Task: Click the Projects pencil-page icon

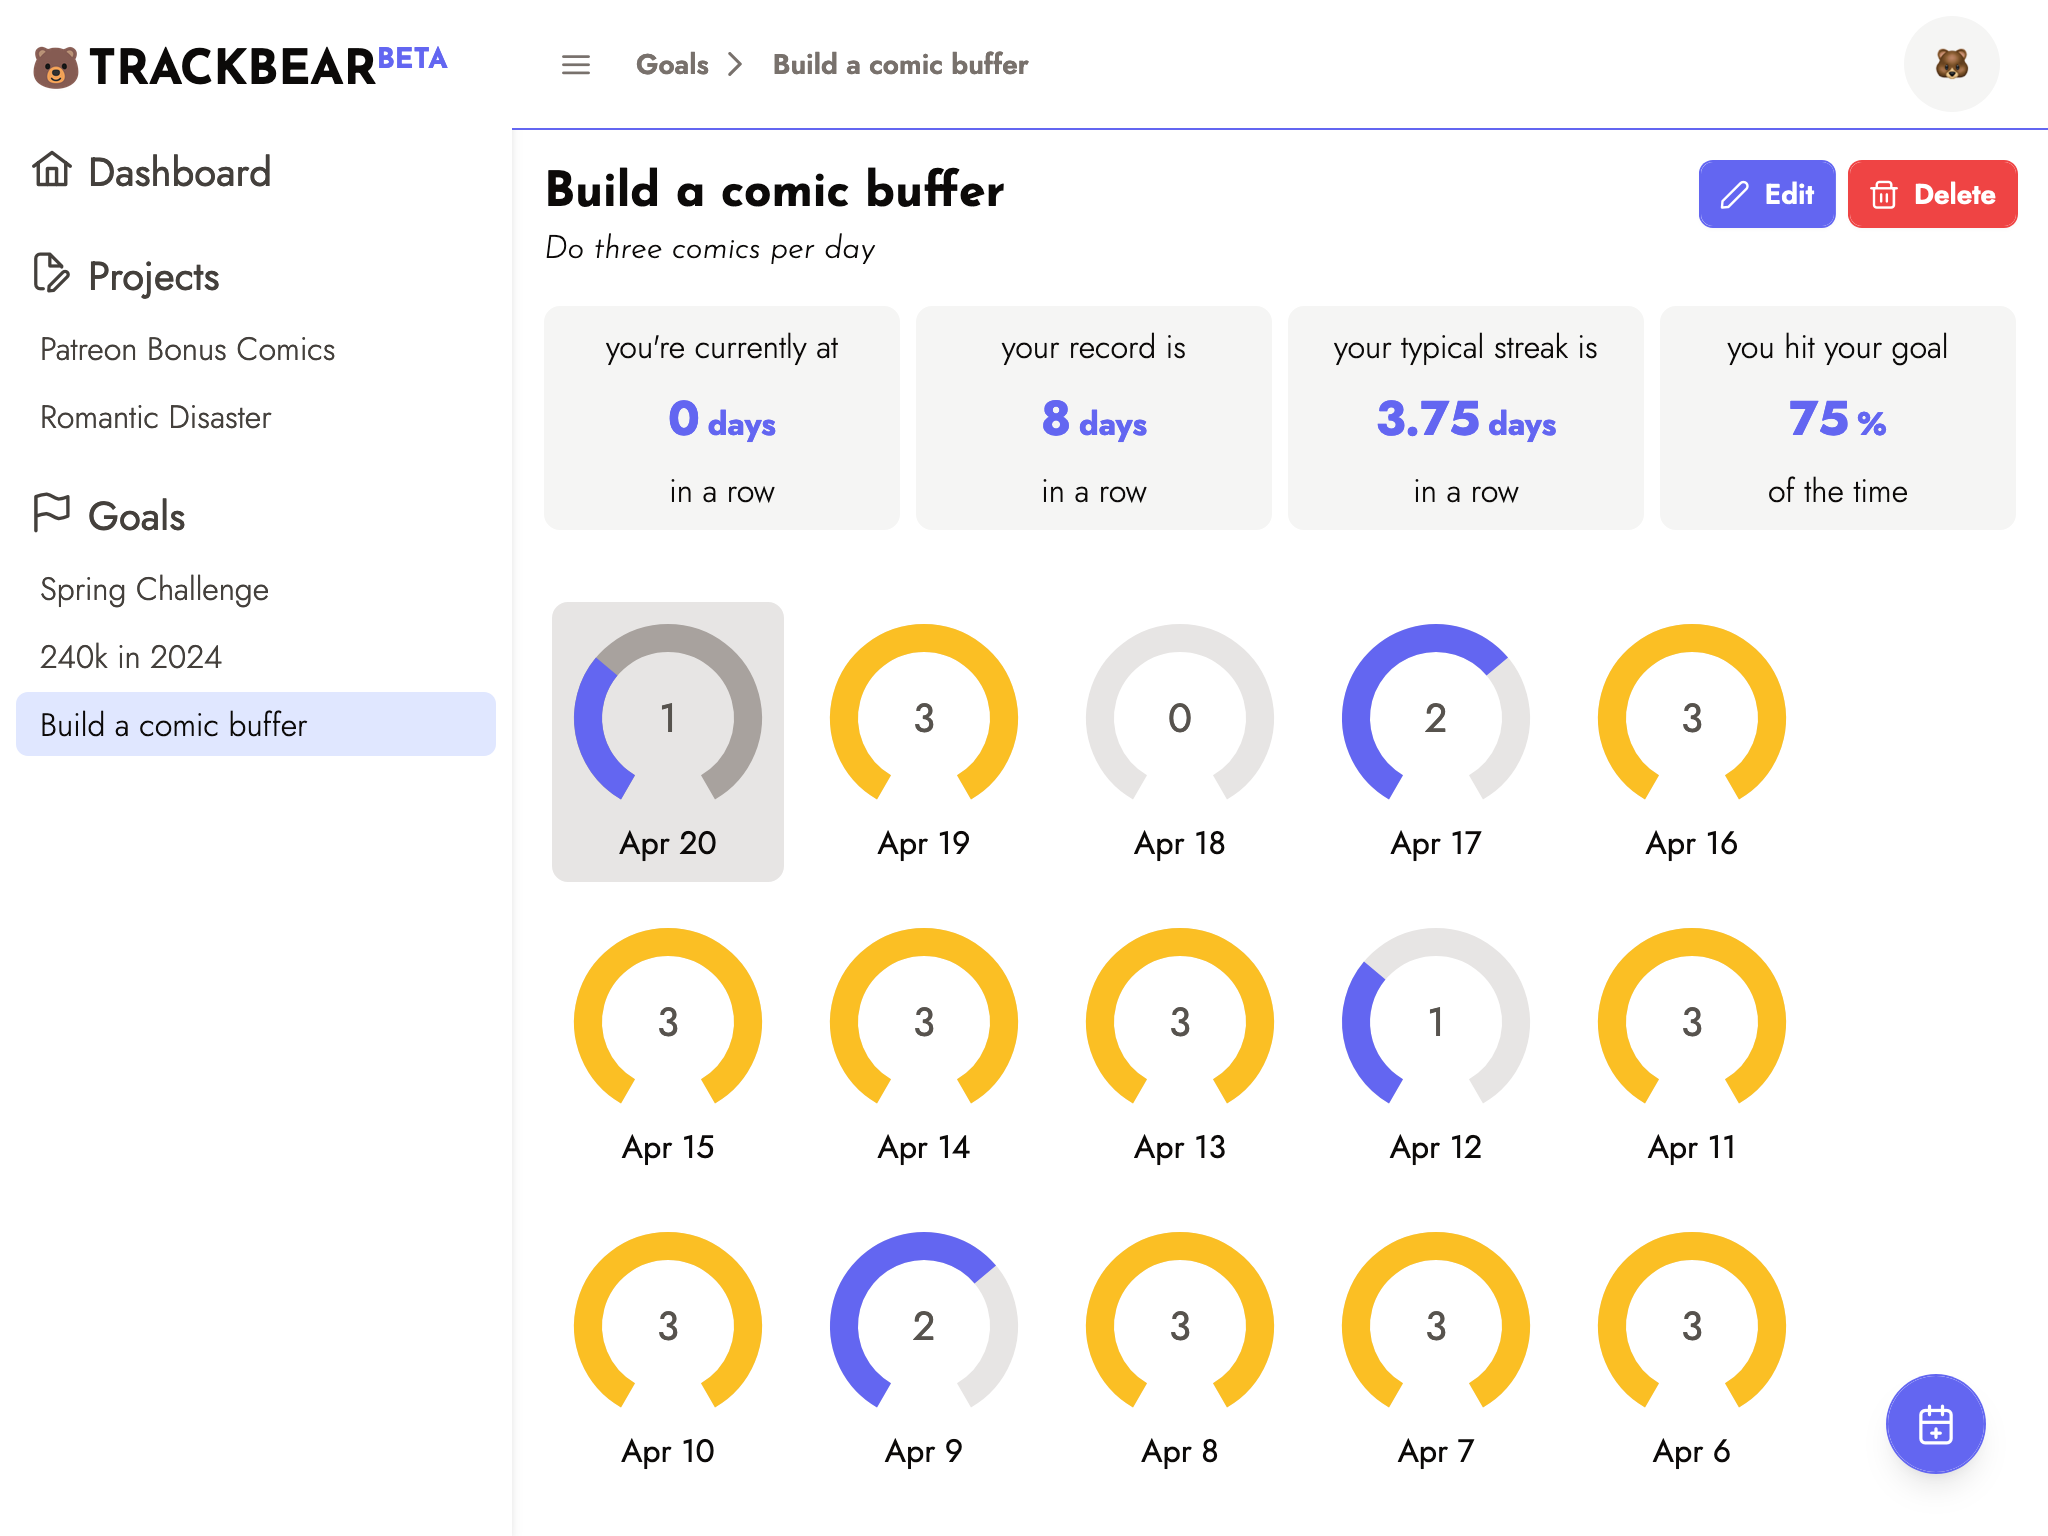Action: [x=52, y=274]
